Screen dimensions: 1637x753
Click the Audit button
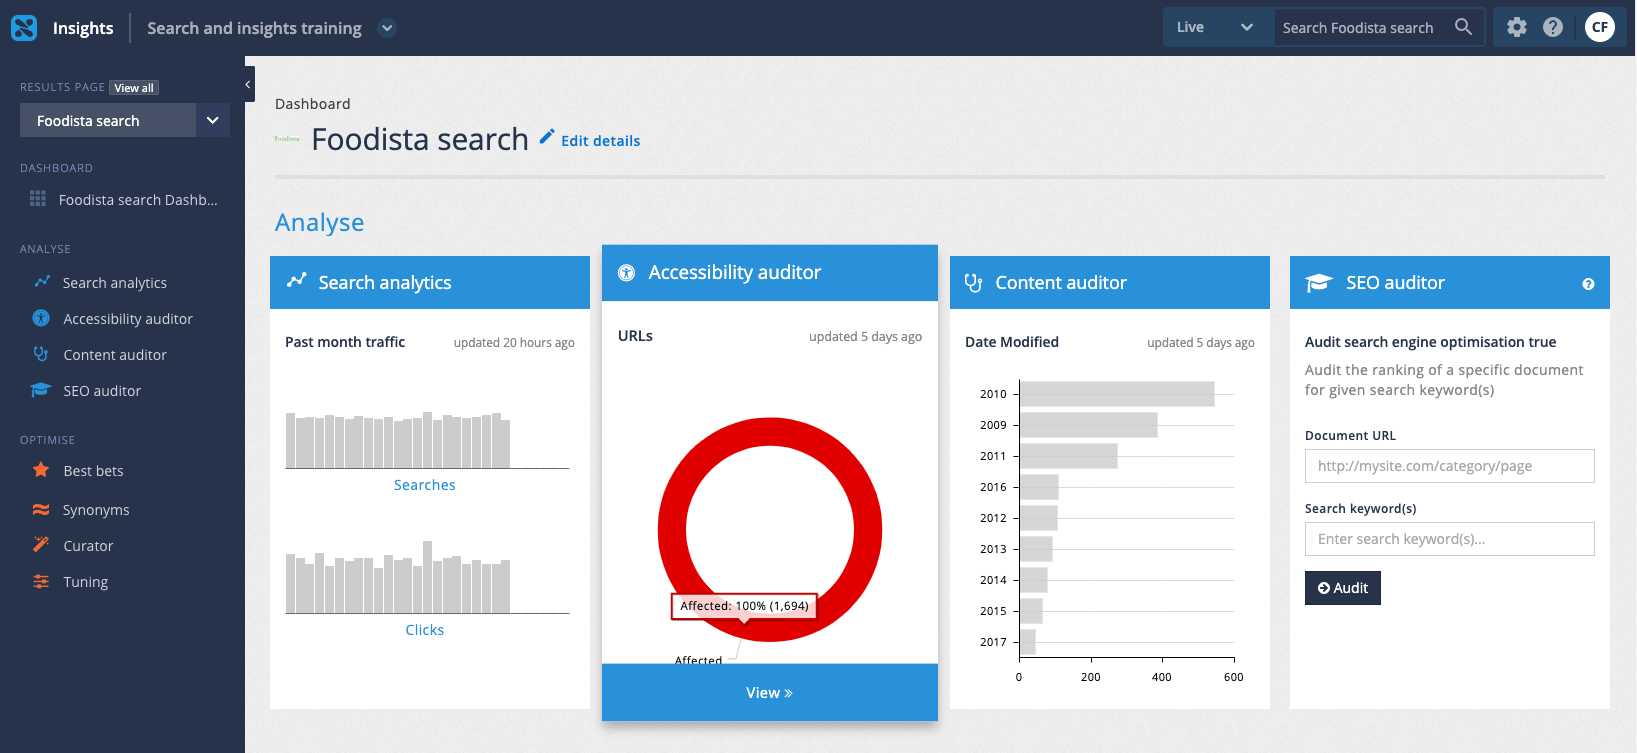coord(1343,588)
